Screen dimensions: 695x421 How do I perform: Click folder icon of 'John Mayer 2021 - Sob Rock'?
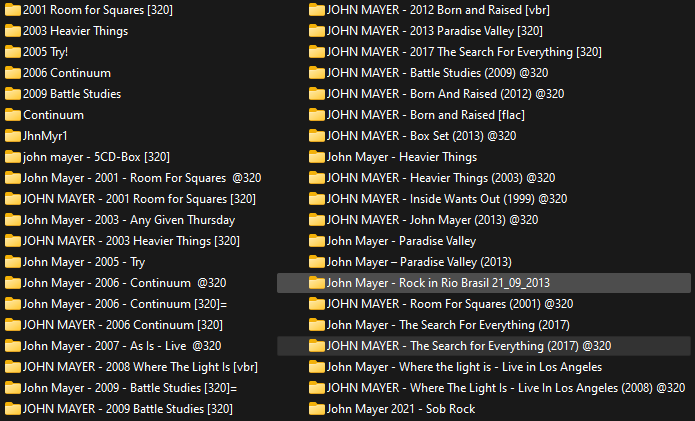coord(316,409)
